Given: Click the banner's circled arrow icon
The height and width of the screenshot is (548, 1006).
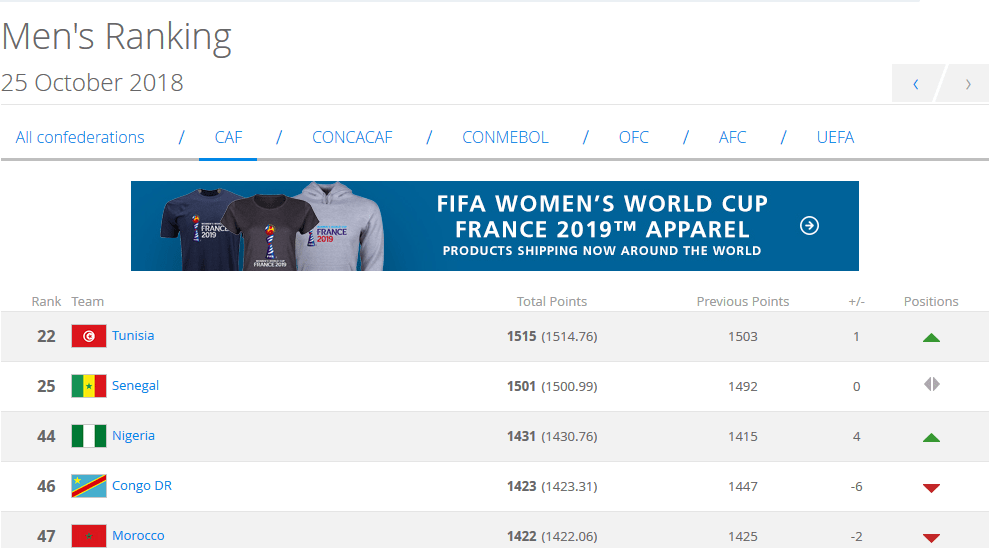Looking at the screenshot, I should tap(810, 226).
